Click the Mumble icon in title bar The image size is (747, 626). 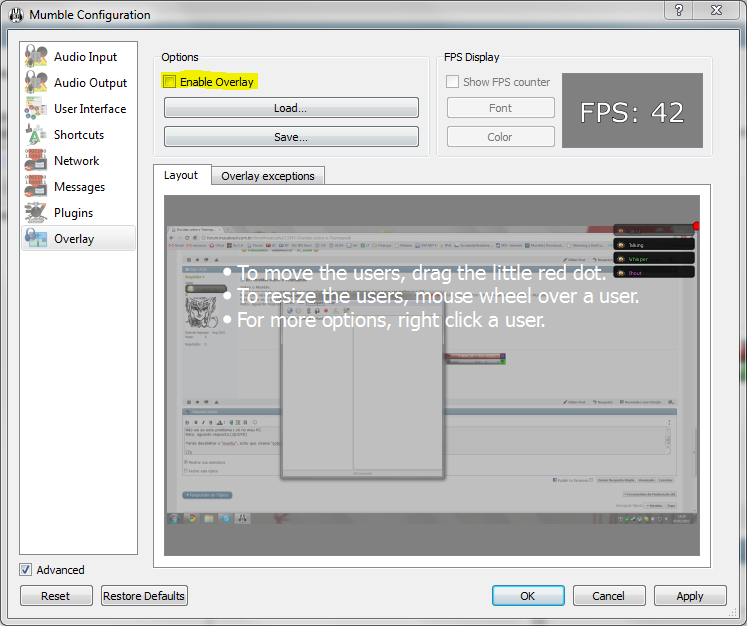pyautogui.click(x=16, y=15)
